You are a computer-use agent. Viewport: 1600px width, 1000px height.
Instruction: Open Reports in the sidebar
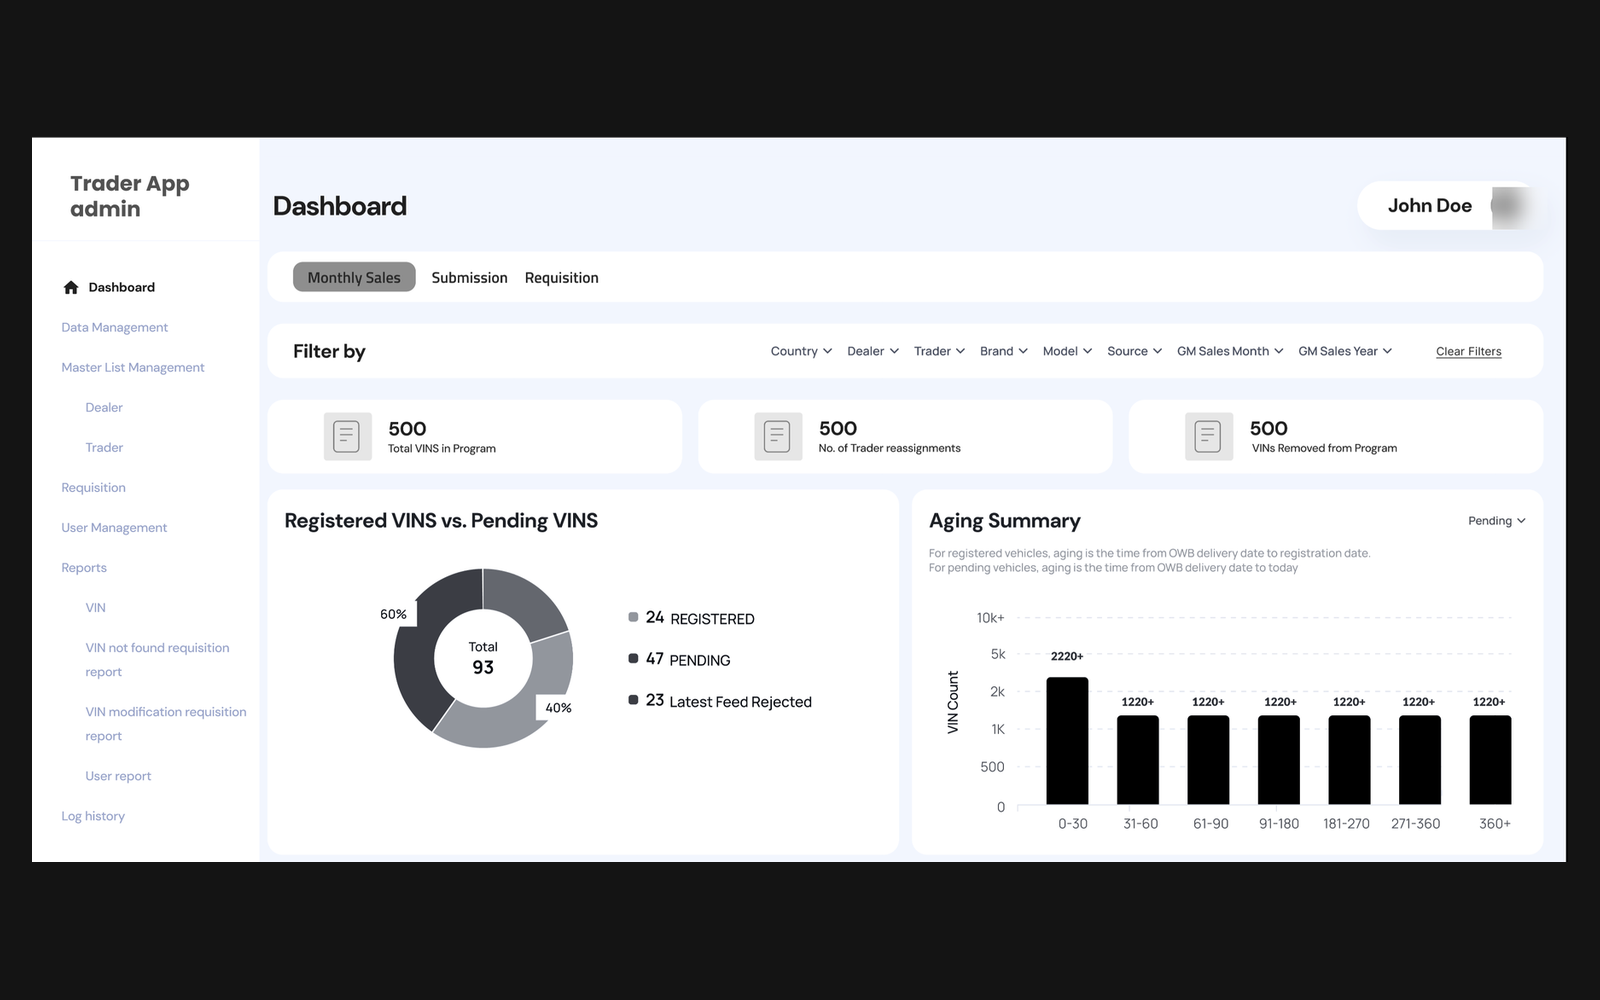pyautogui.click(x=84, y=568)
